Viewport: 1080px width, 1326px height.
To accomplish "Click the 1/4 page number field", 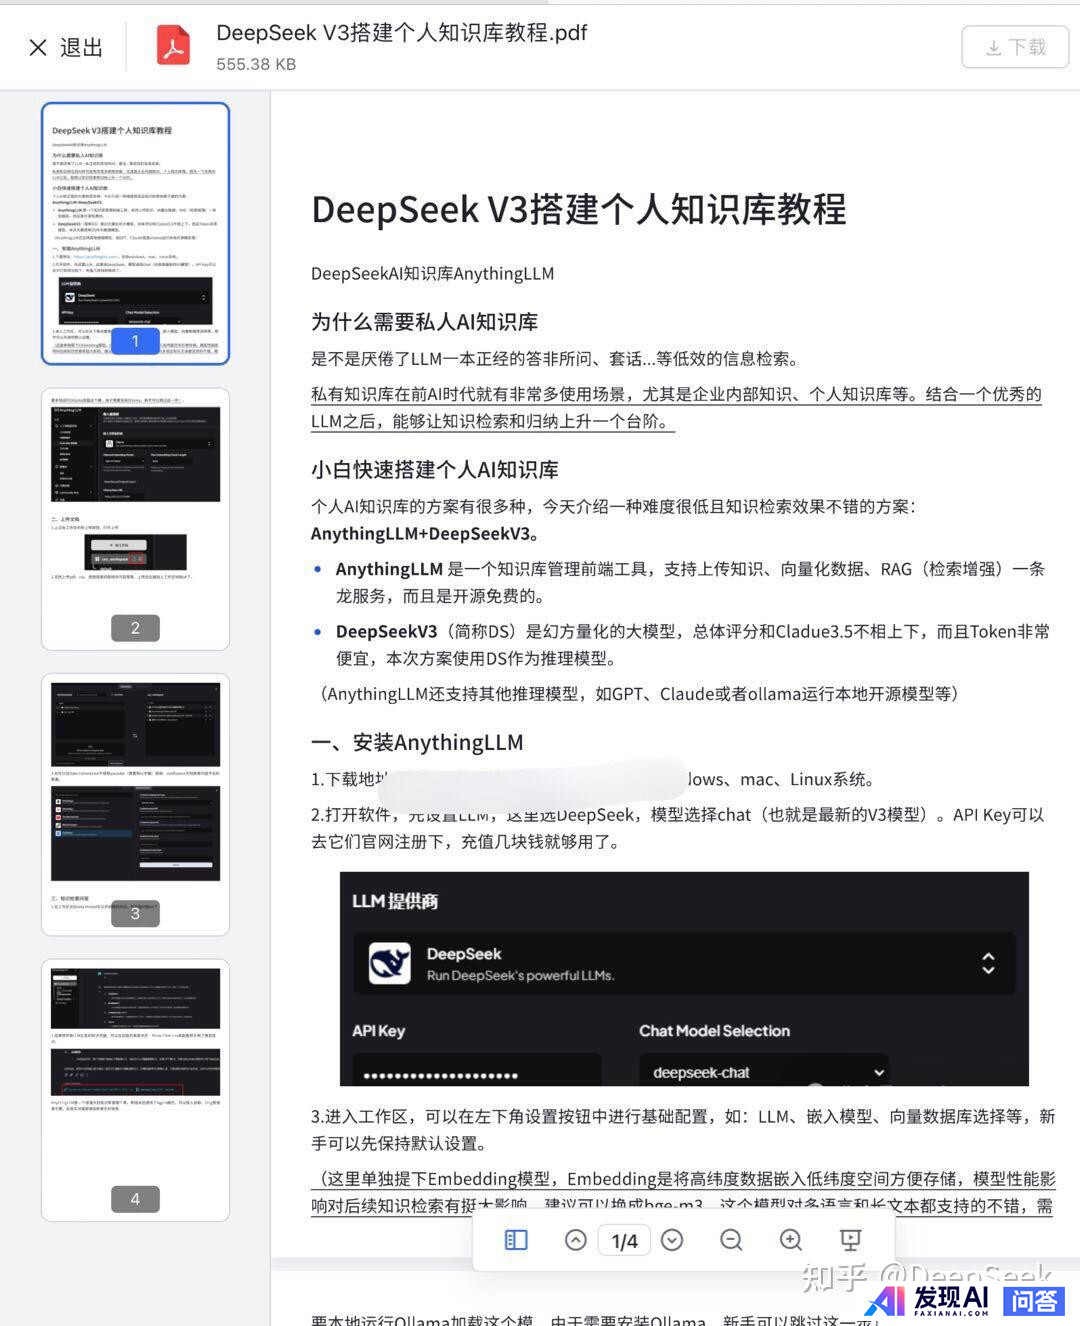I will (624, 1240).
